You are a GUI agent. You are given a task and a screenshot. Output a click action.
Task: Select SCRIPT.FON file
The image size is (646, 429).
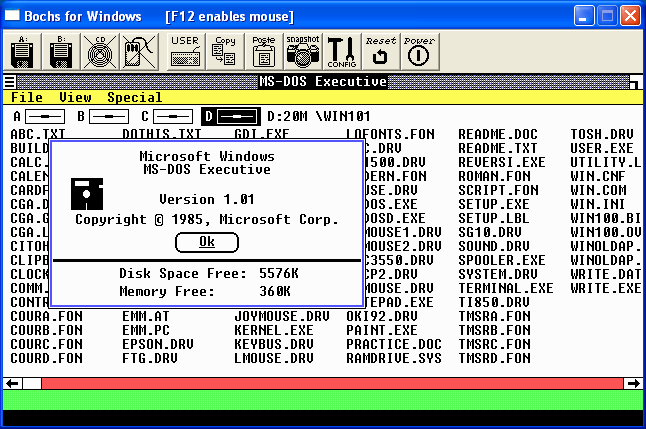click(x=499, y=190)
